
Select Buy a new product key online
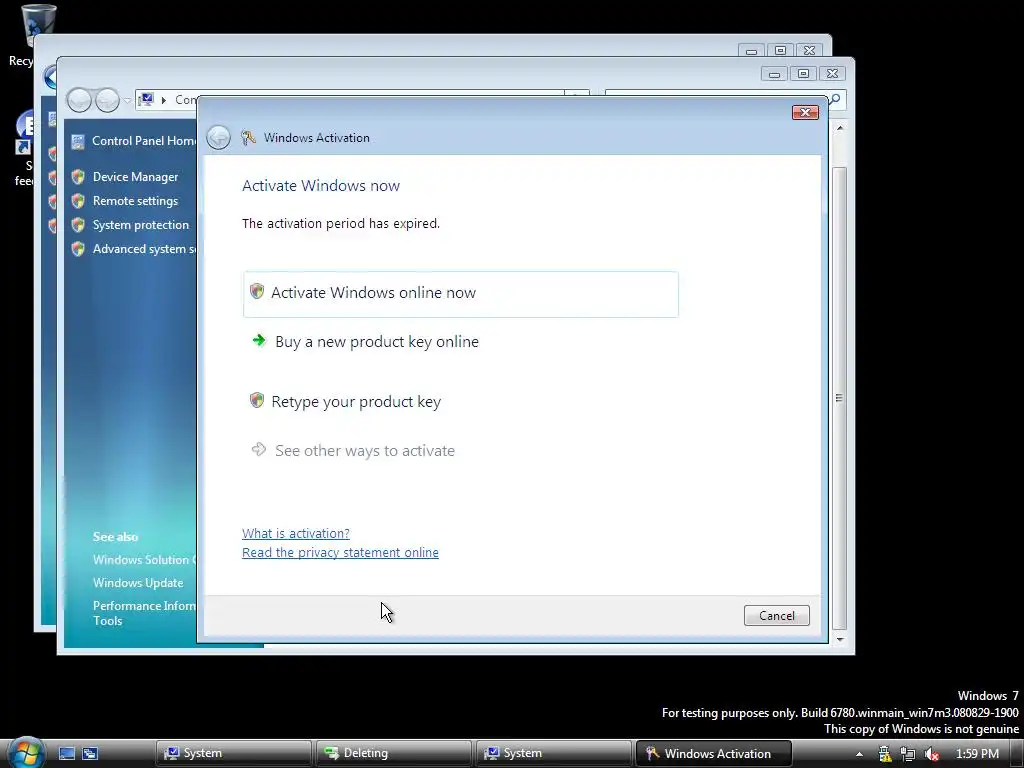click(377, 342)
